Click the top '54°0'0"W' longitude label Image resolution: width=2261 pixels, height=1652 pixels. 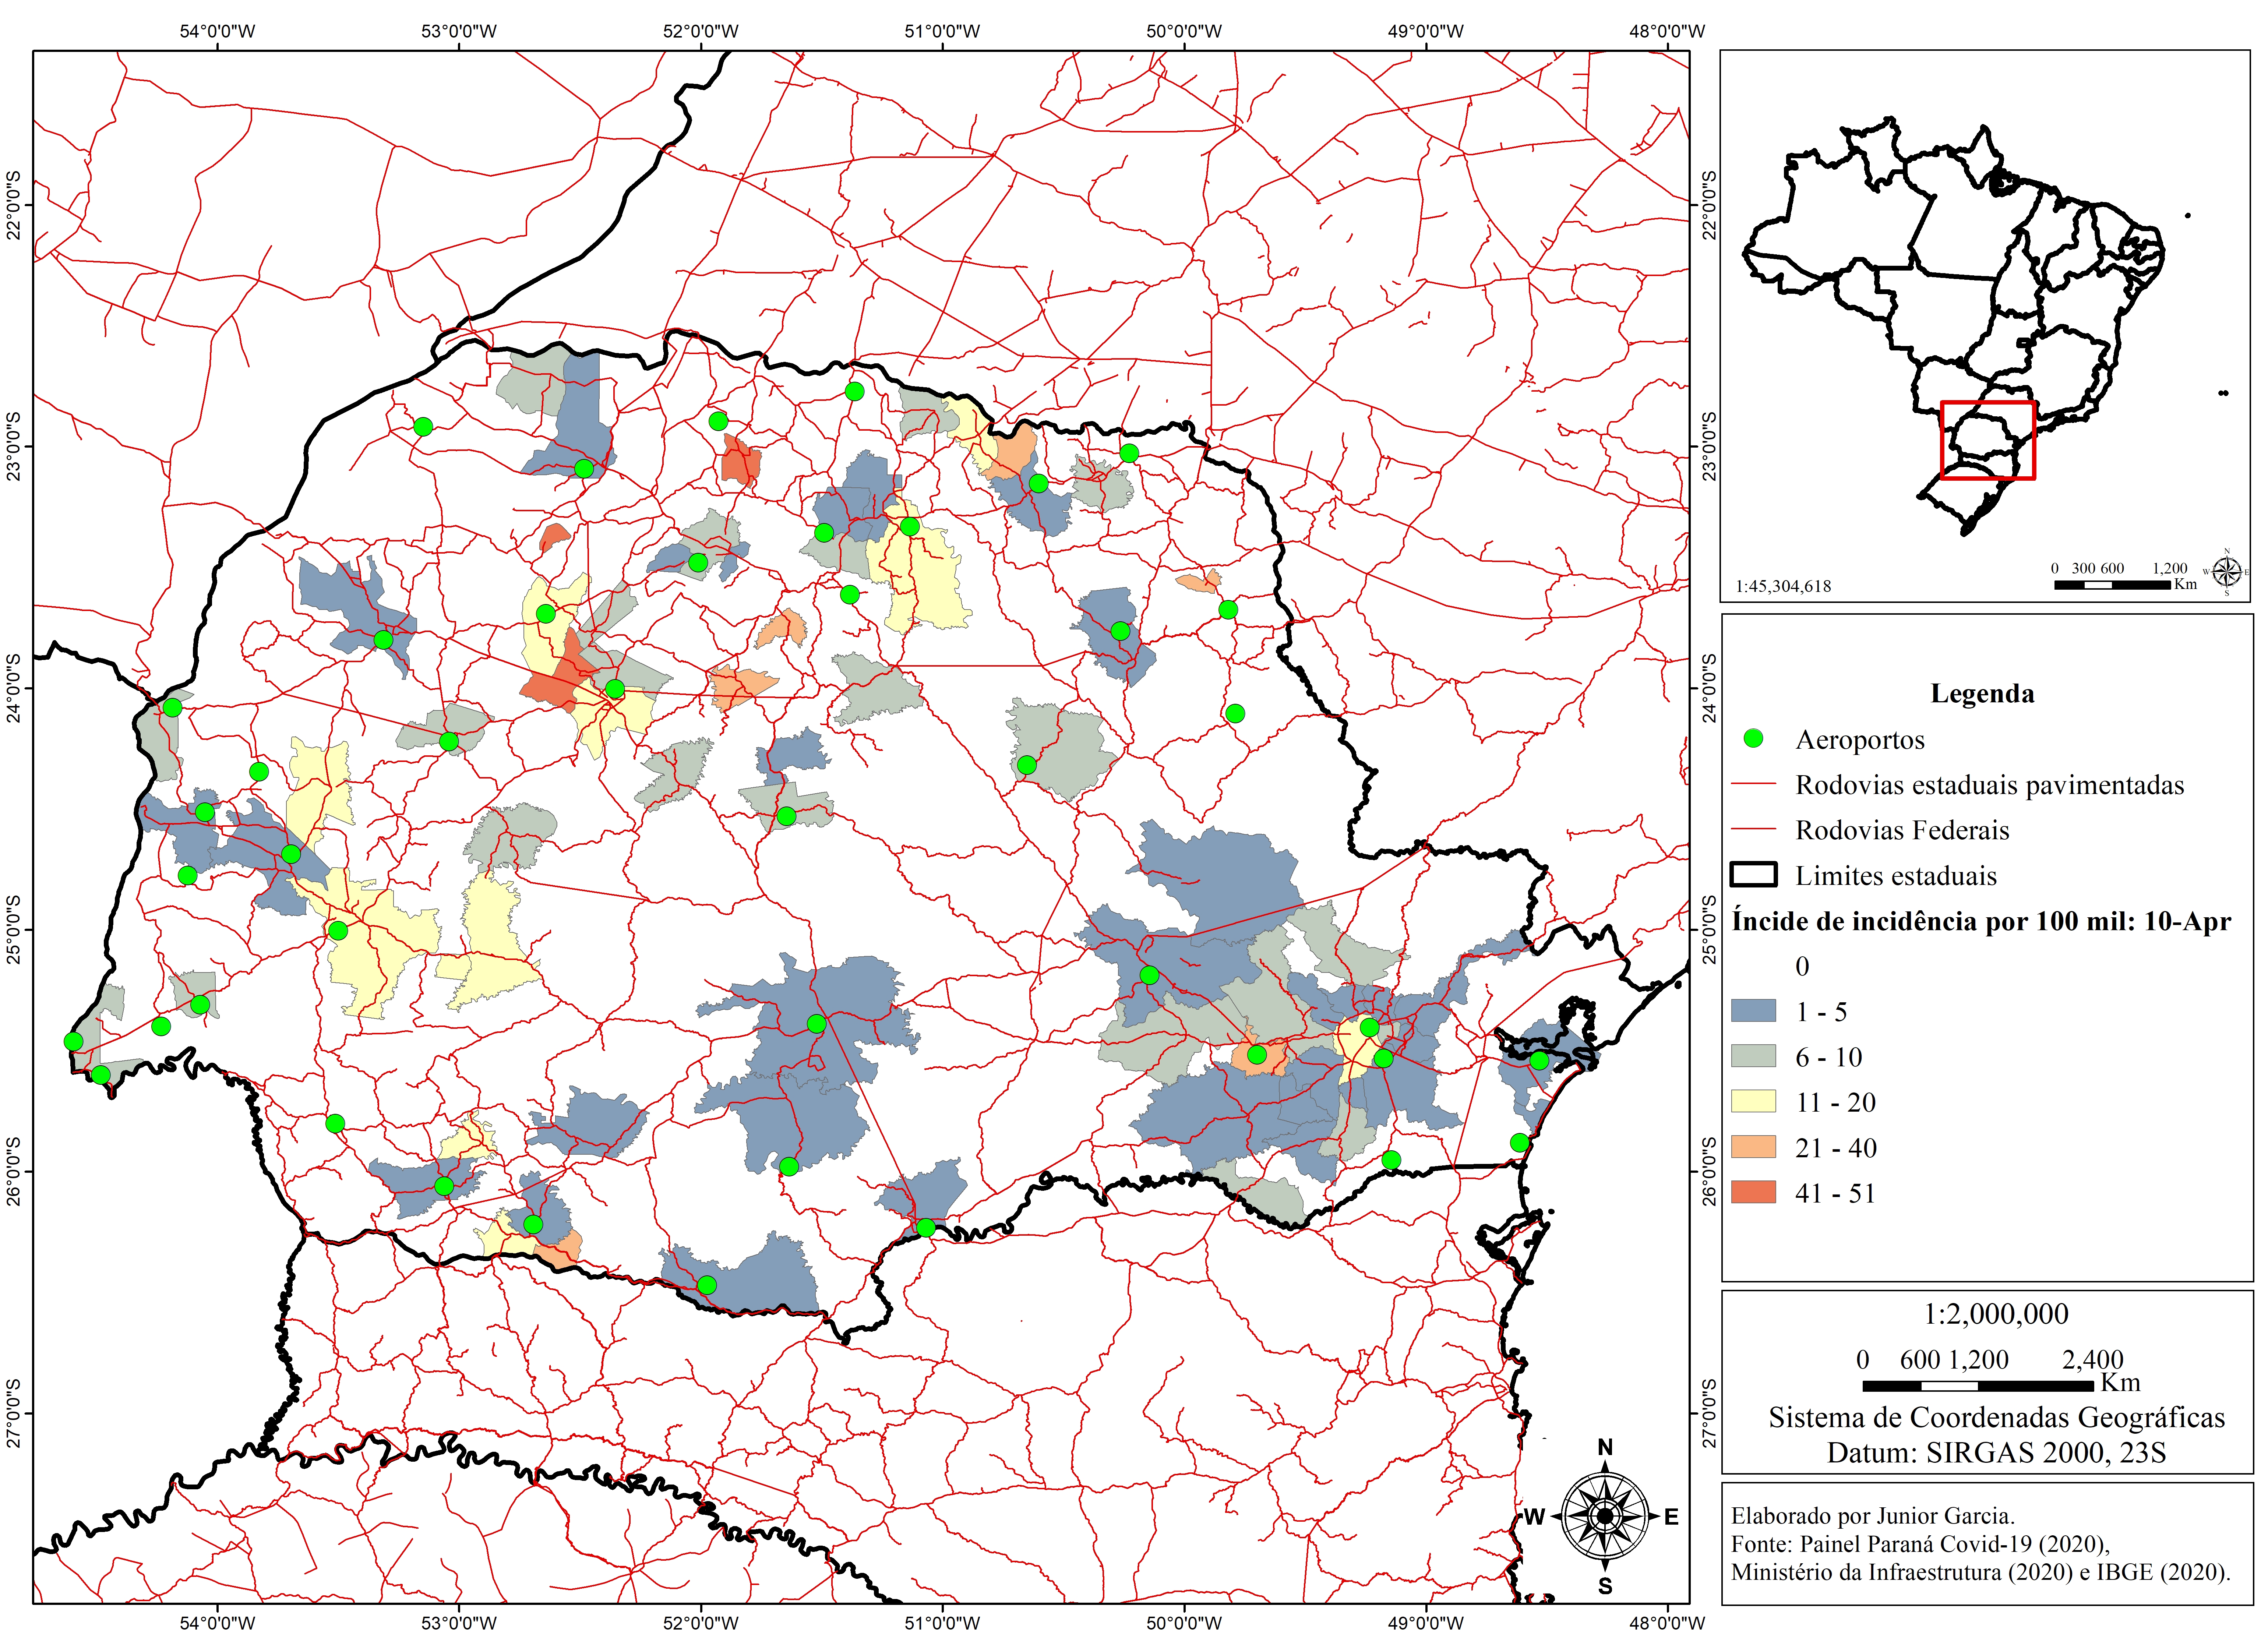(217, 31)
